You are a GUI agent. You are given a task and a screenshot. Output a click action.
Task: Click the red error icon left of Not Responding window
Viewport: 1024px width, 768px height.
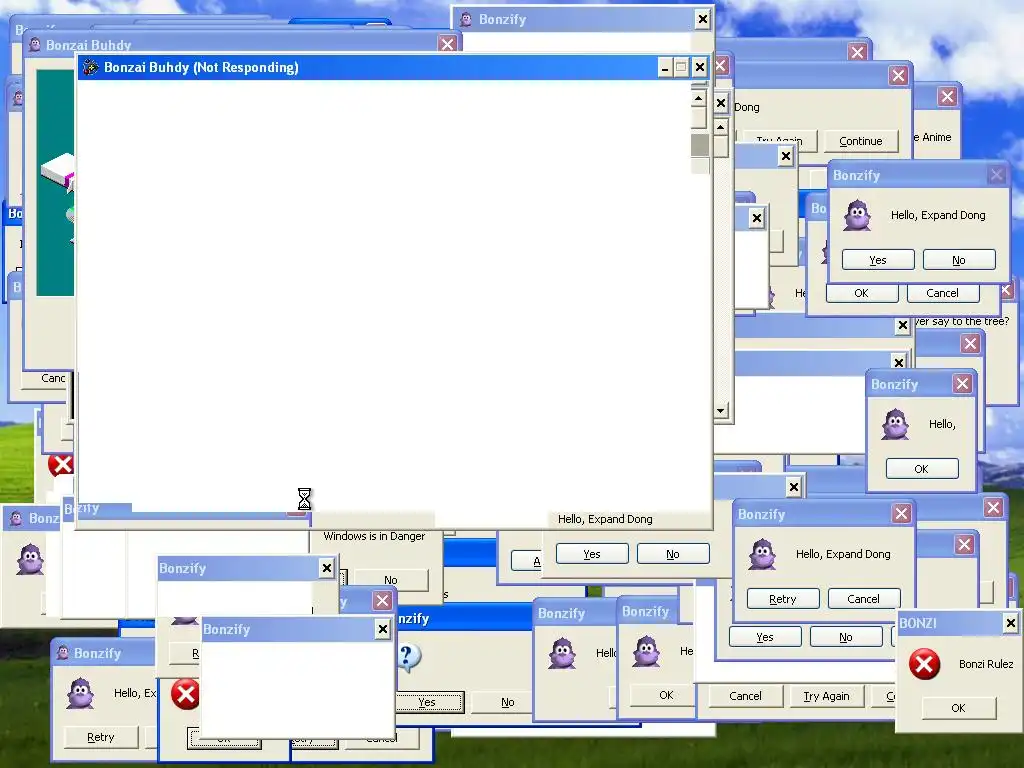(61, 465)
